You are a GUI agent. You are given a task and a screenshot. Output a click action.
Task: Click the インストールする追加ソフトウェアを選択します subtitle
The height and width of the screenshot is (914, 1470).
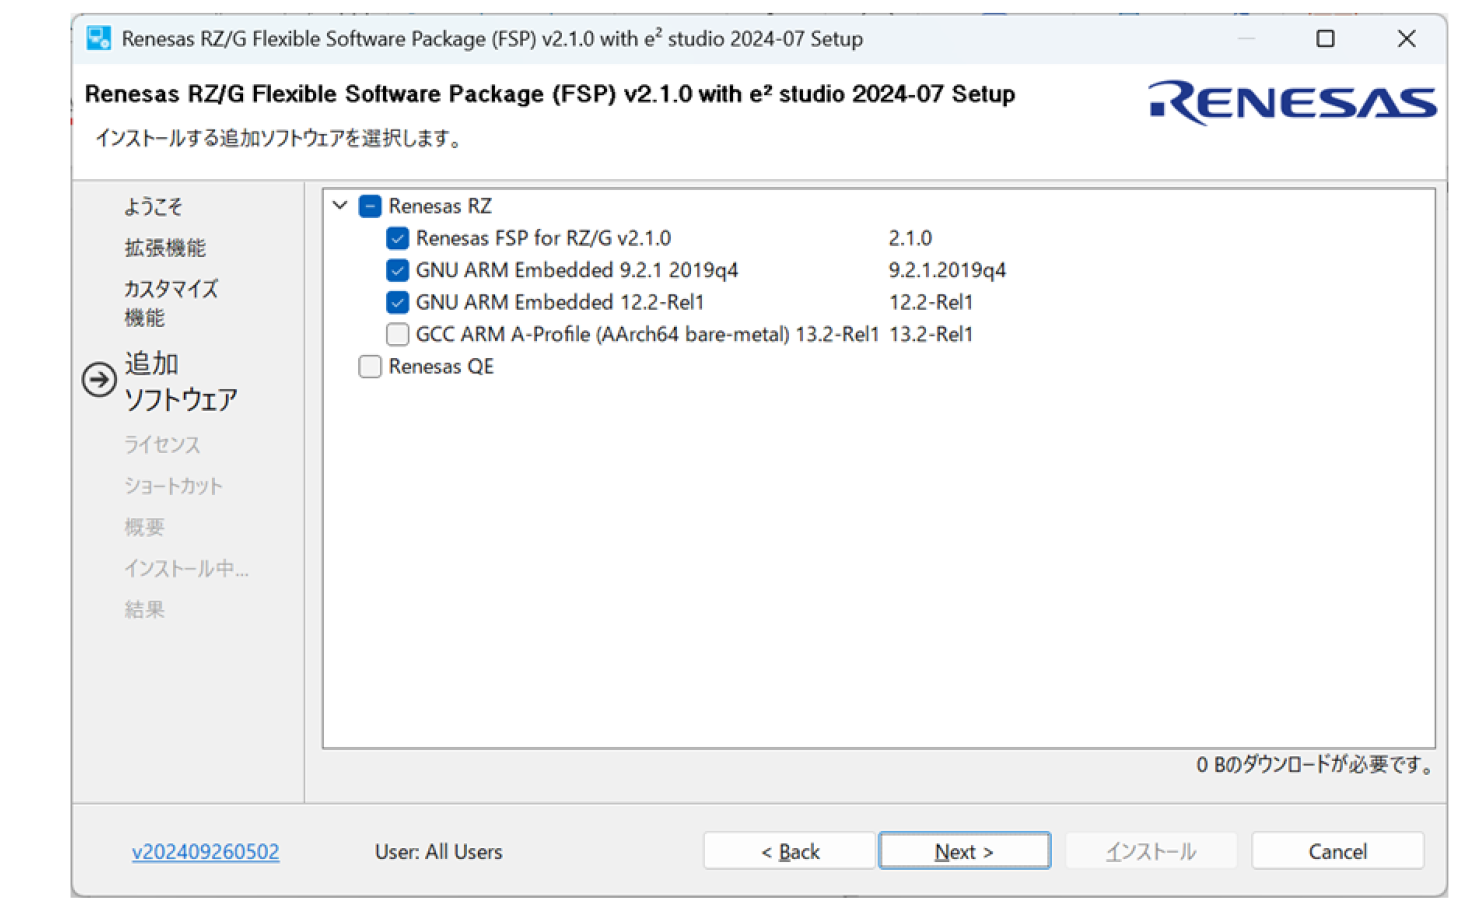tap(278, 138)
